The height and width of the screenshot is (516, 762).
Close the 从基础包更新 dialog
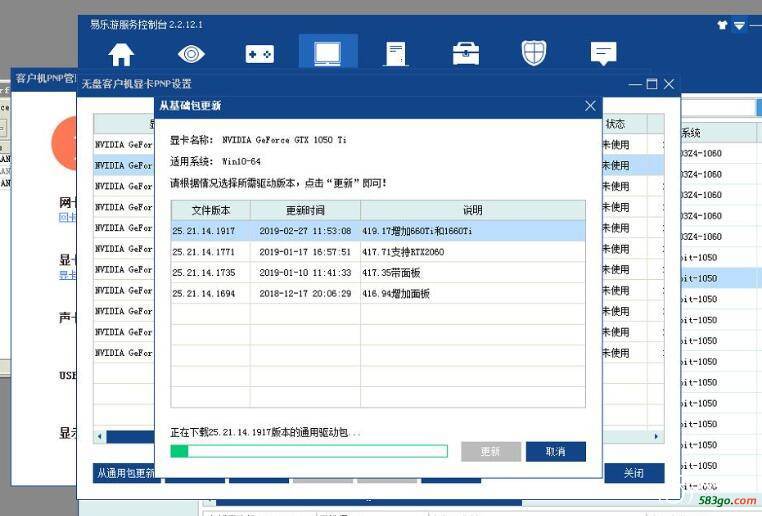(590, 105)
